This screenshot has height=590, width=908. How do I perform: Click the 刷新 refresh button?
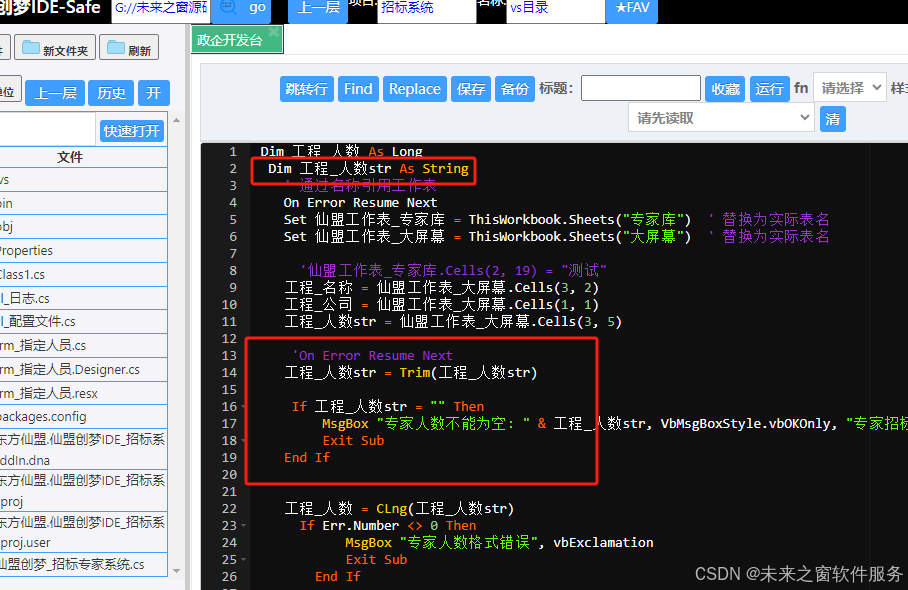coord(129,49)
